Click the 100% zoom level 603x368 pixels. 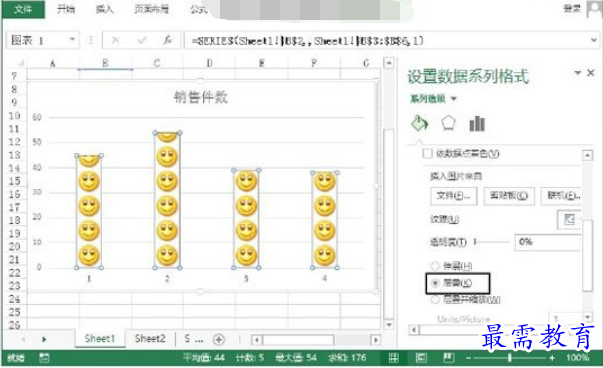pyautogui.click(x=577, y=358)
